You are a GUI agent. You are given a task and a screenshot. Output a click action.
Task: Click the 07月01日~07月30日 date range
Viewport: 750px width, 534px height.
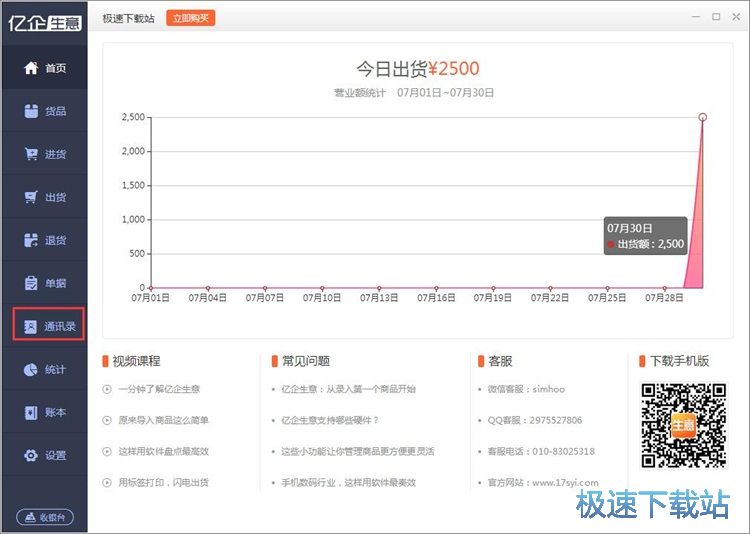[445, 93]
